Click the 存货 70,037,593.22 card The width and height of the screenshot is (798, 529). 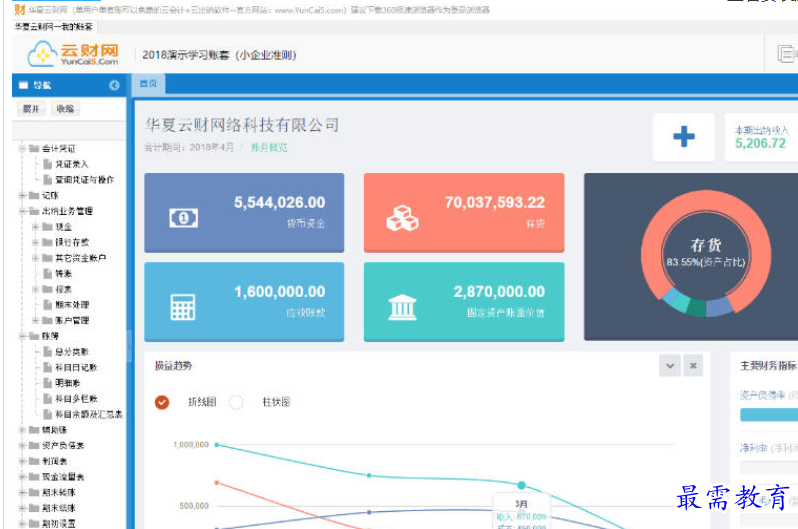(464, 213)
